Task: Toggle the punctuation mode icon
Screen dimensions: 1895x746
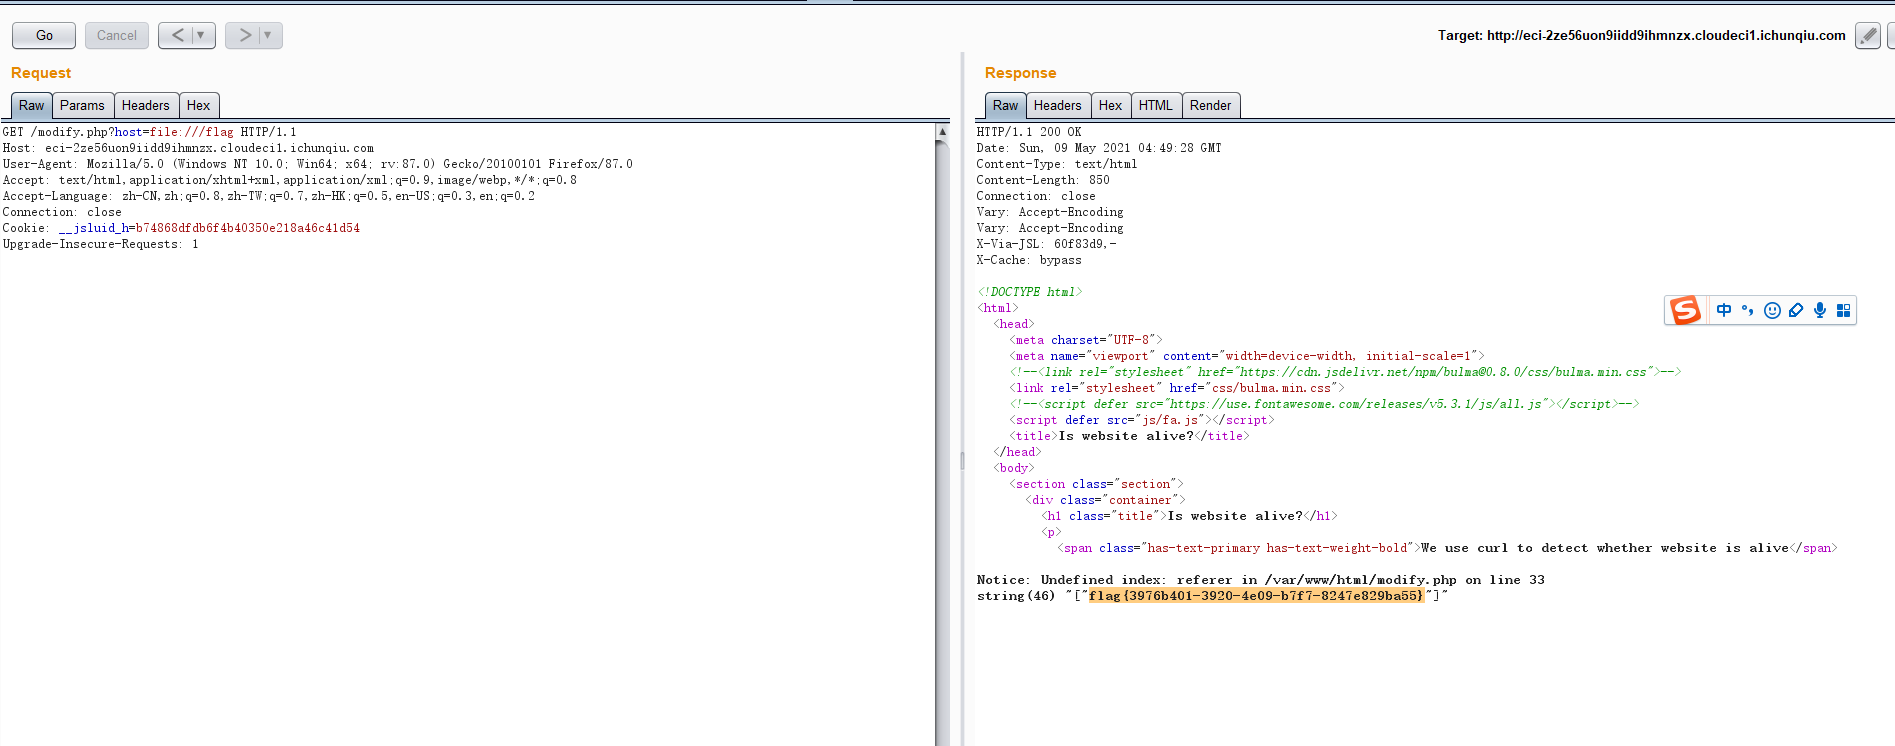Action: coord(1748,310)
